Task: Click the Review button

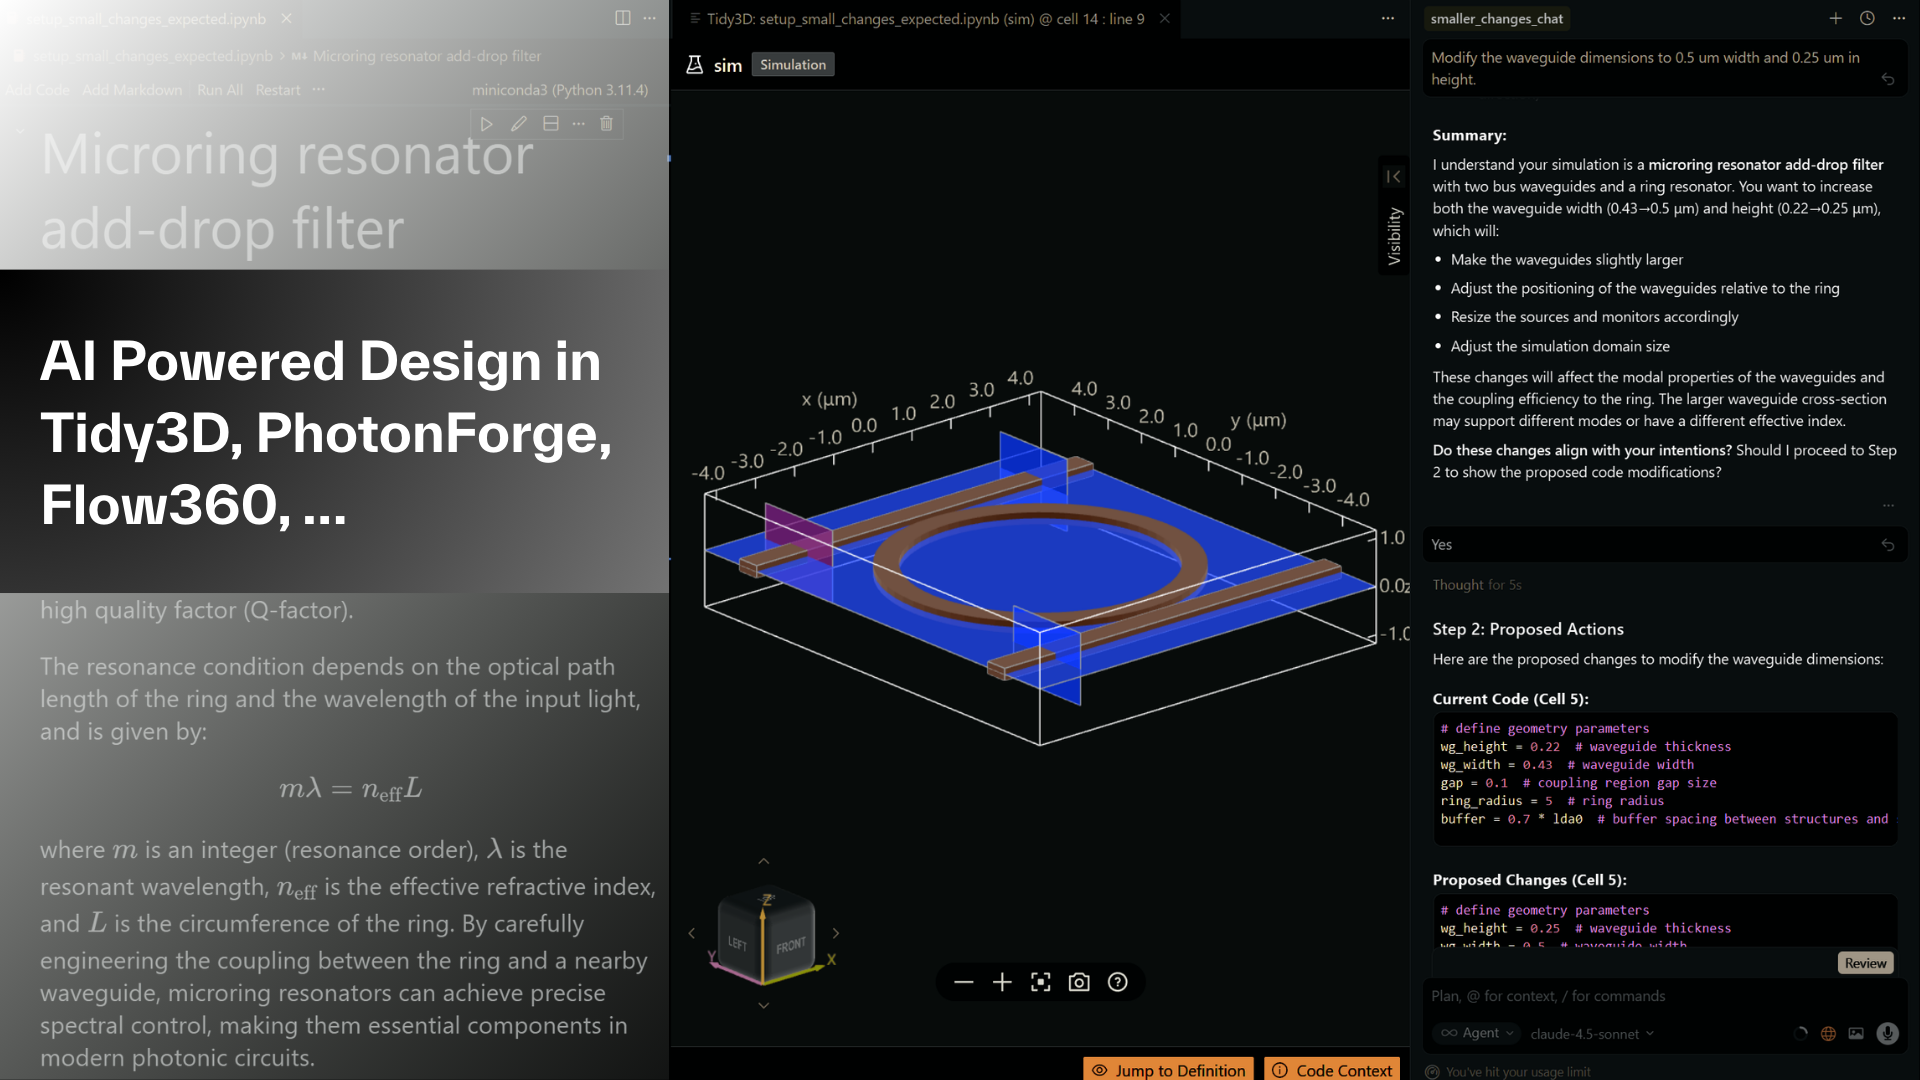Action: [x=1865, y=963]
